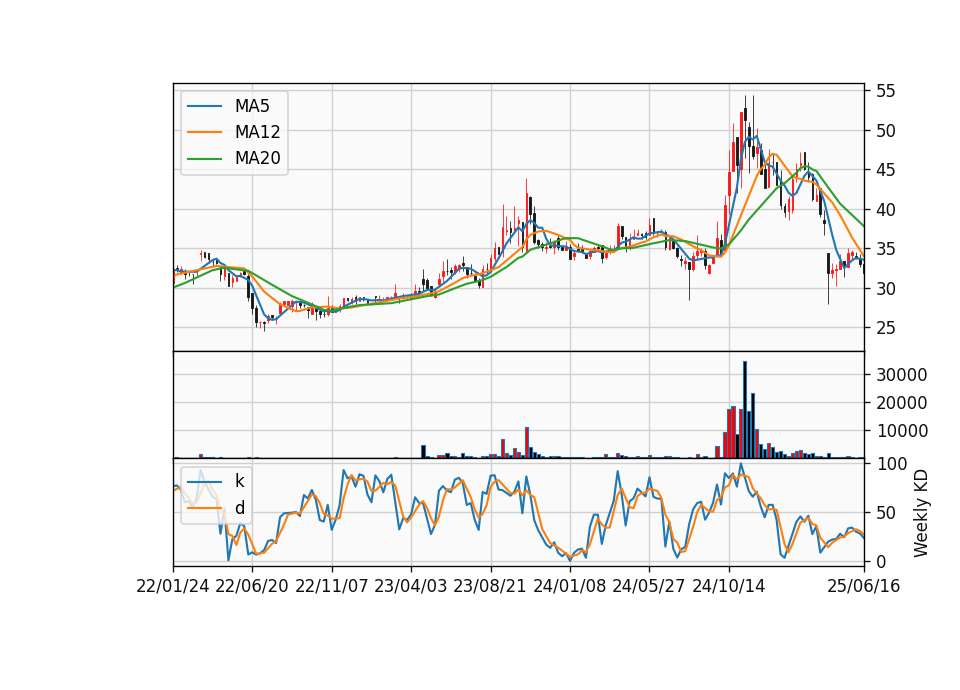Click the 22/11/07 date tick label

click(x=332, y=586)
